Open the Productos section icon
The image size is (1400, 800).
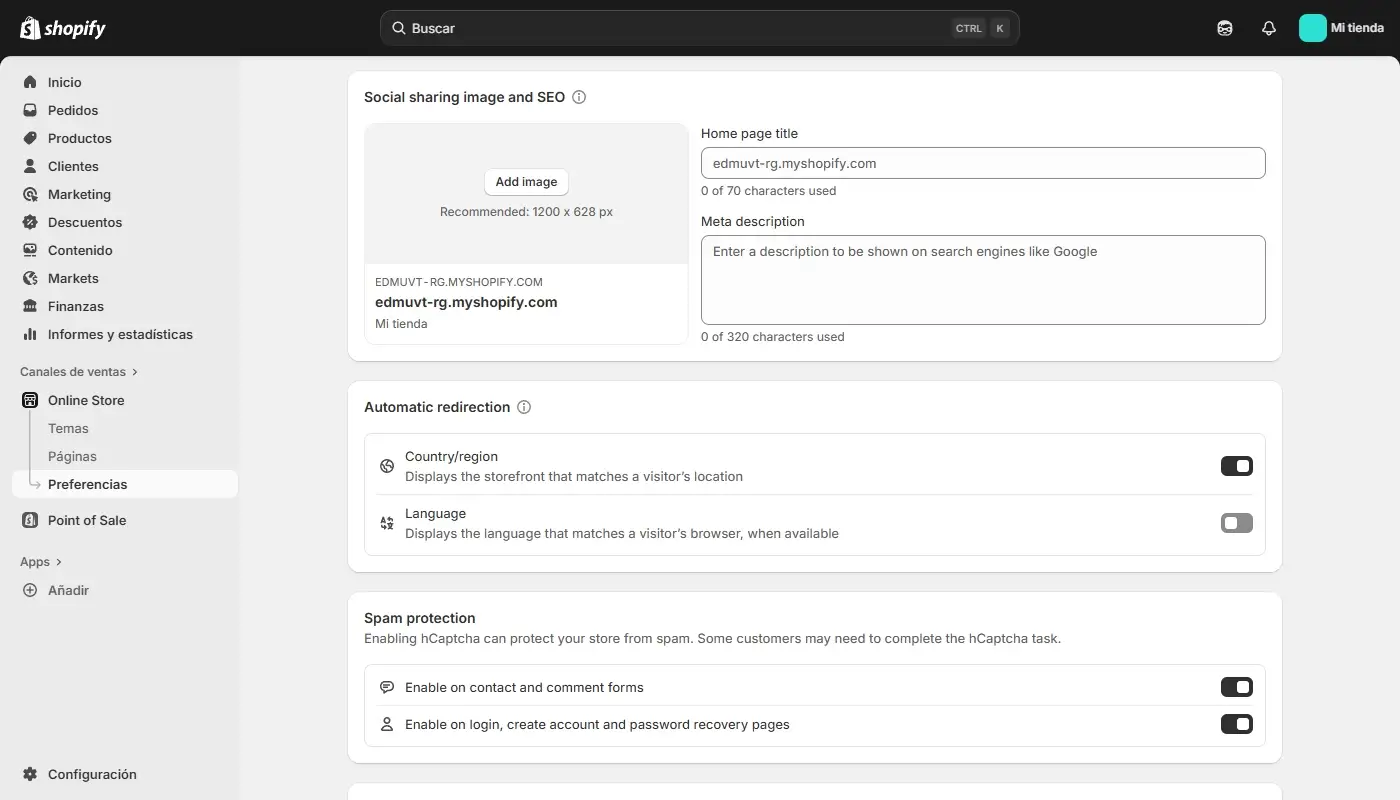(x=31, y=138)
